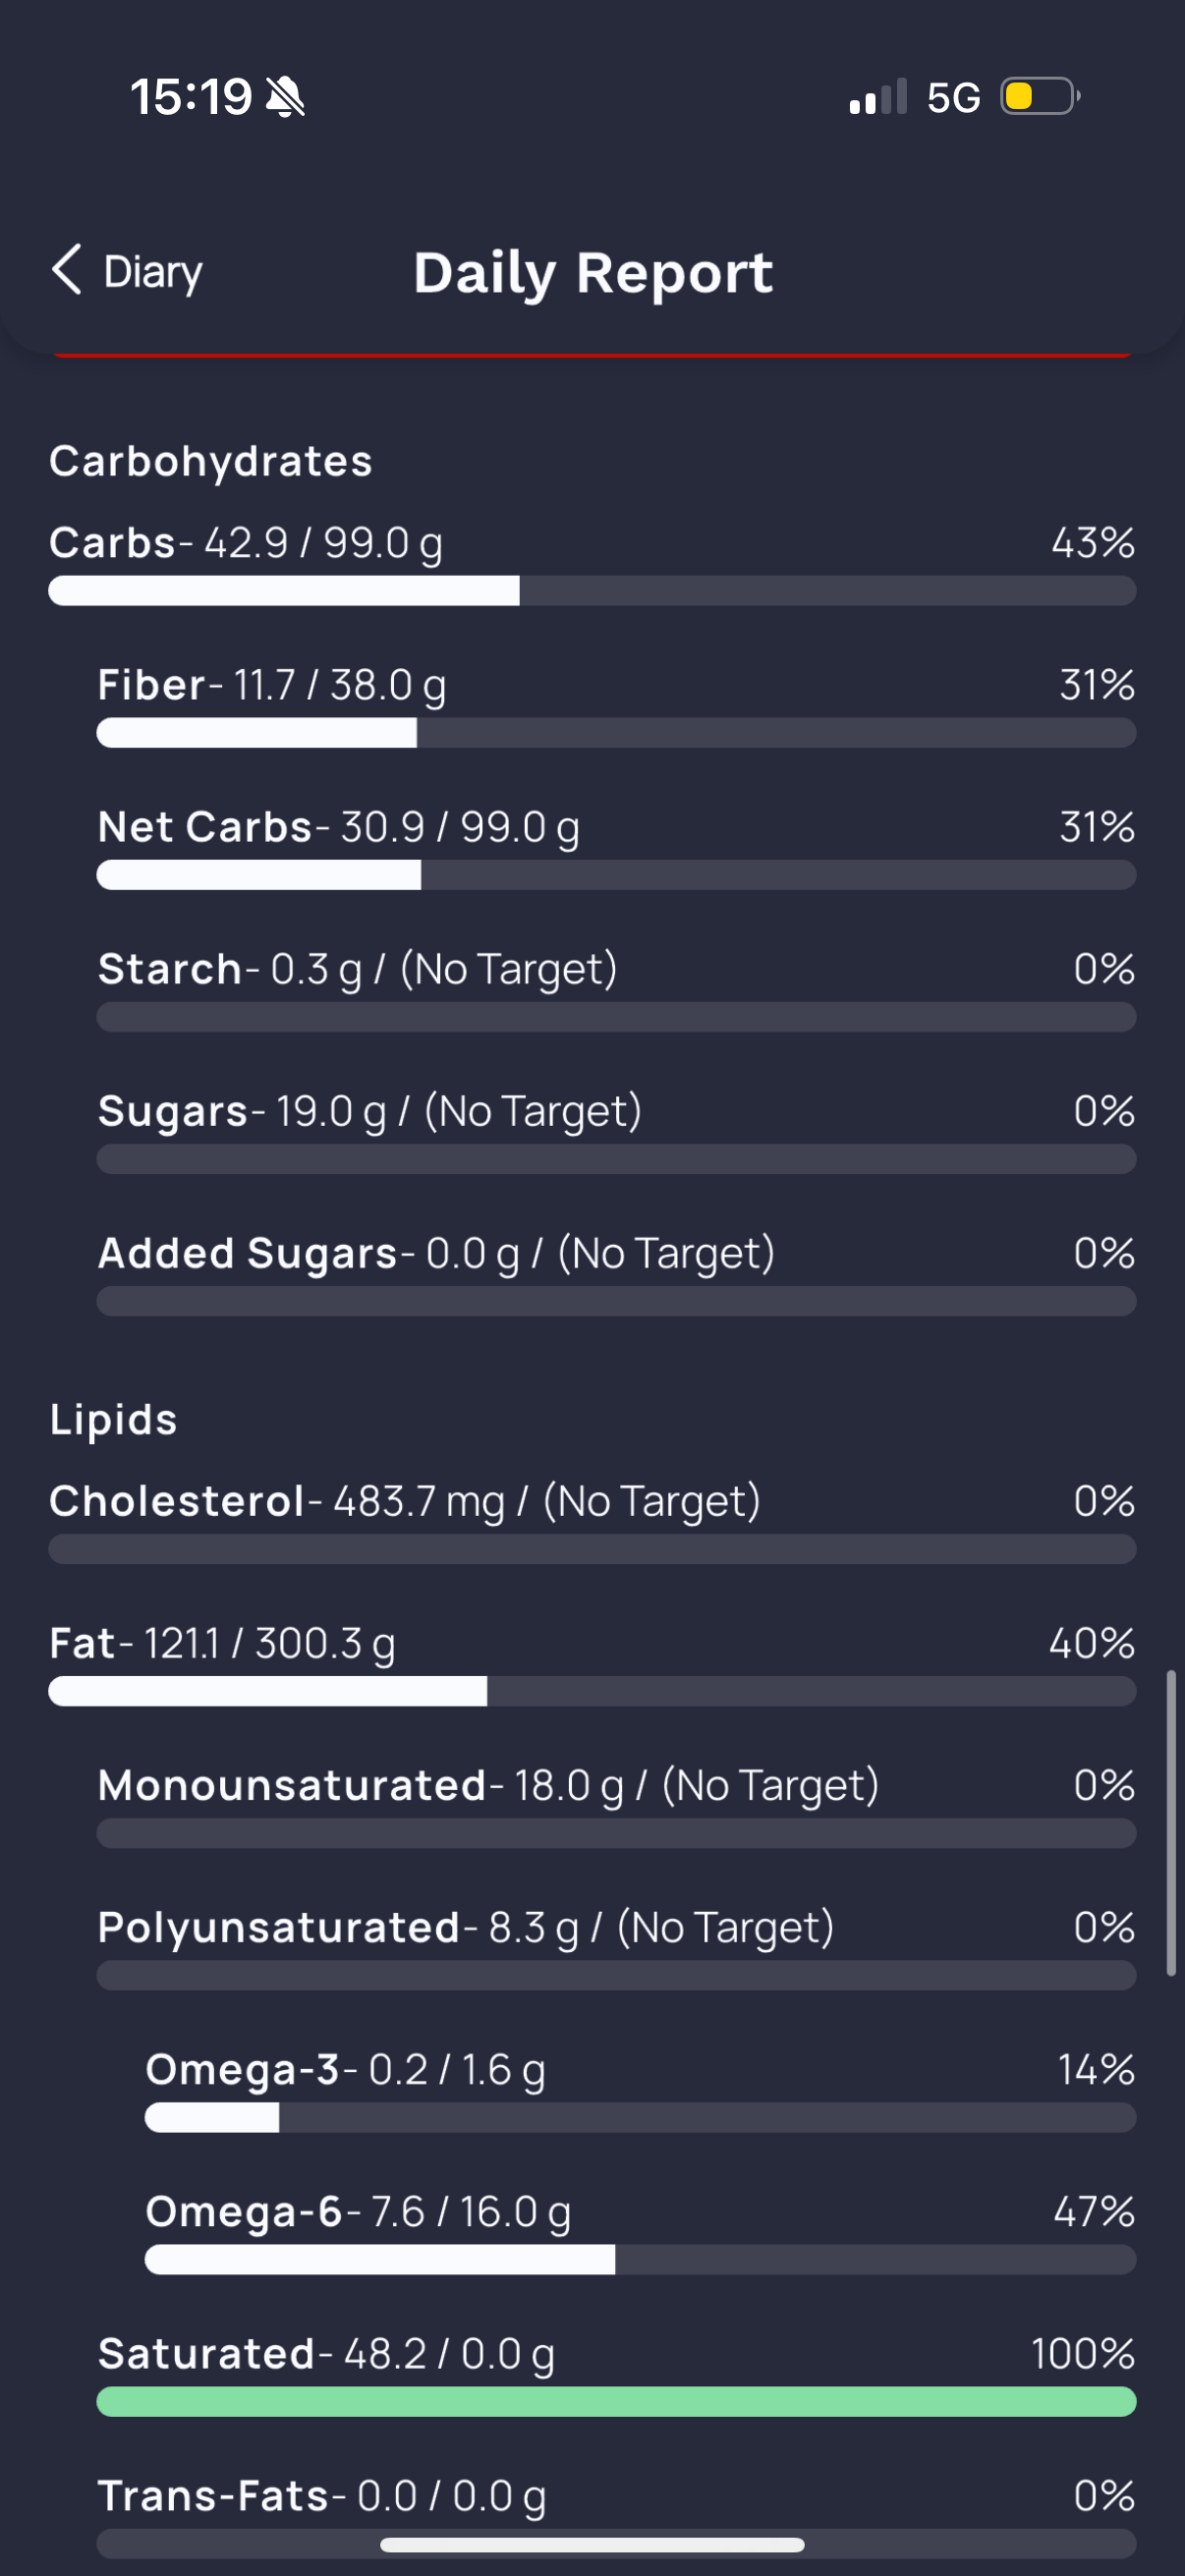Screen dimensions: 1185x2576
Task: Tap the cellular signal bars icon
Action: 878,97
